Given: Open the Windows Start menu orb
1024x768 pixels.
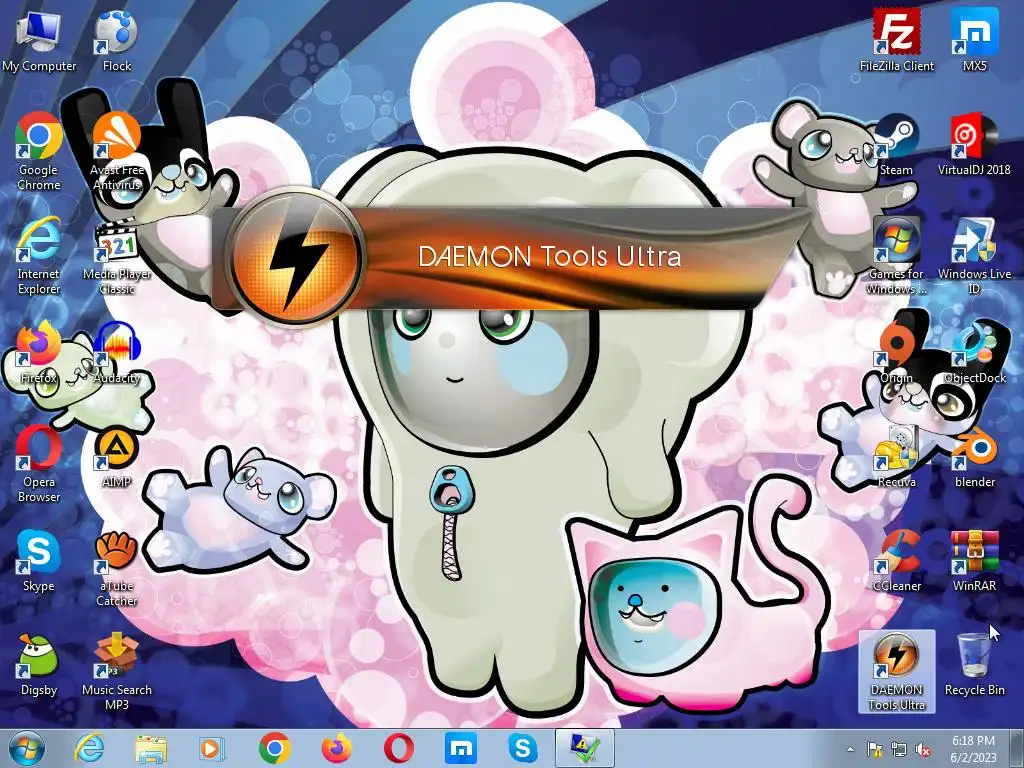Looking at the screenshot, I should (27, 748).
